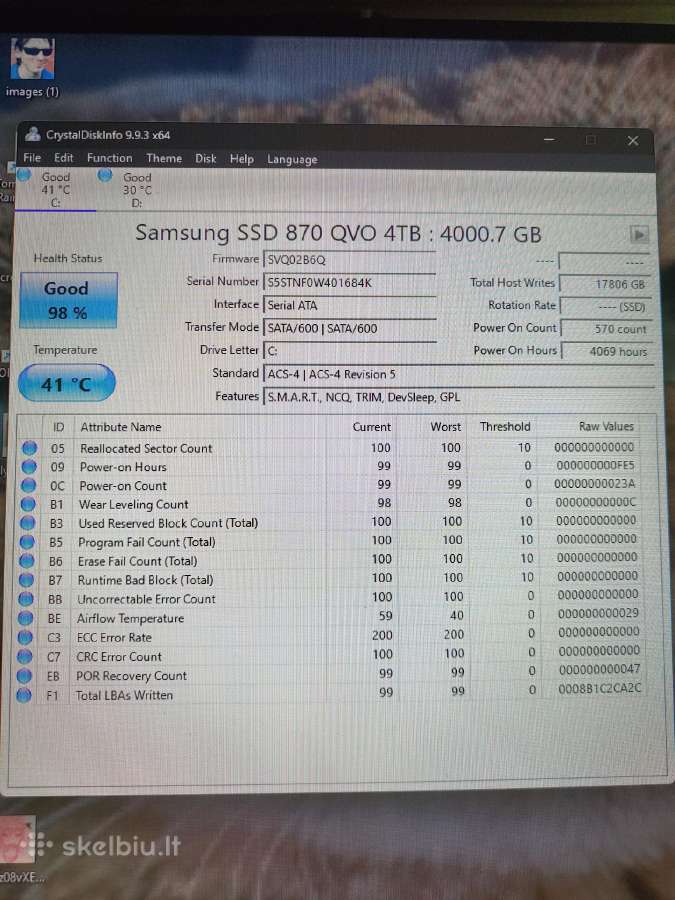Open the Language menu
The height and width of the screenshot is (900, 675).
tap(292, 160)
